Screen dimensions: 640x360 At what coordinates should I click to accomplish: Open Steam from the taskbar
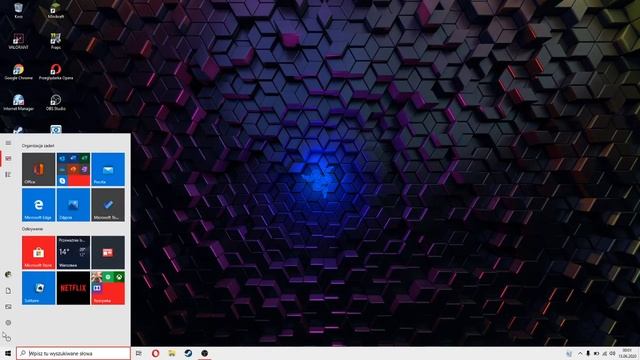click(188, 353)
